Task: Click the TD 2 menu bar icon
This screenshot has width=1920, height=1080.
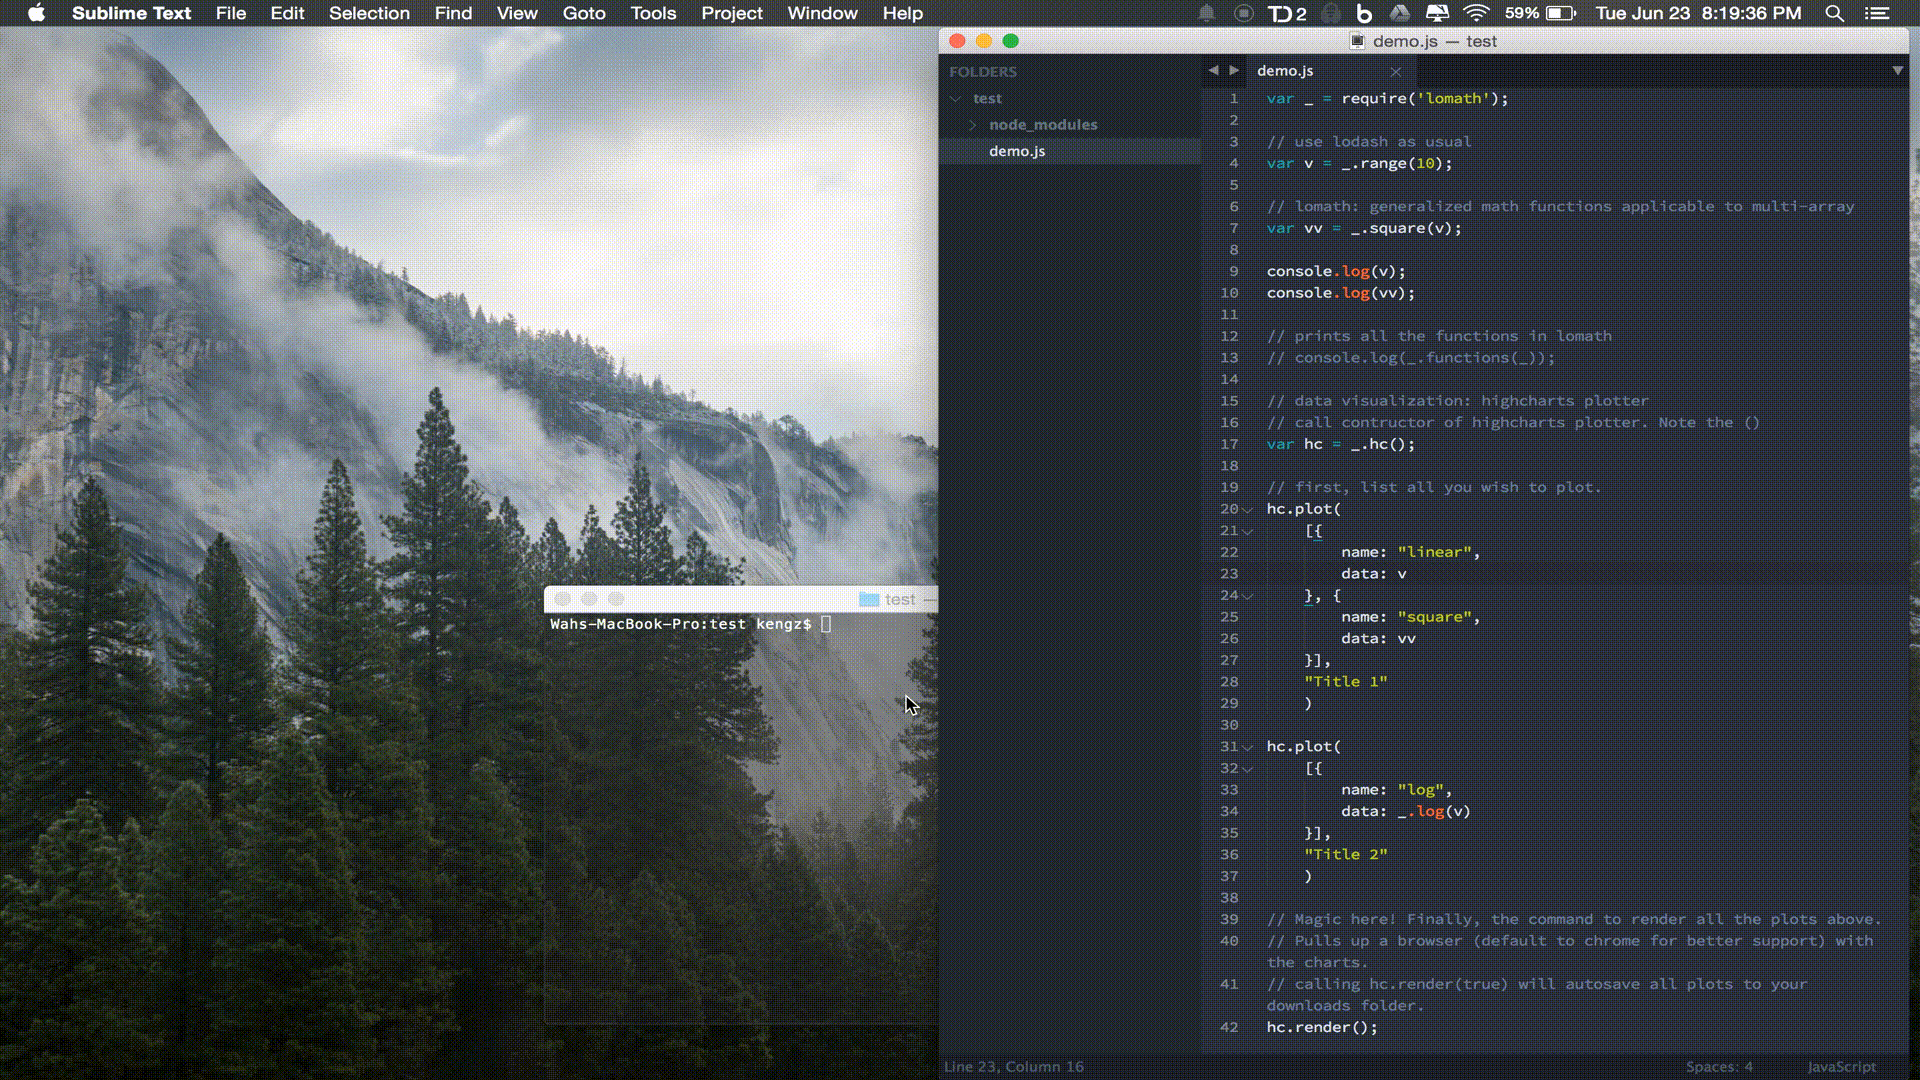Action: point(1287,13)
